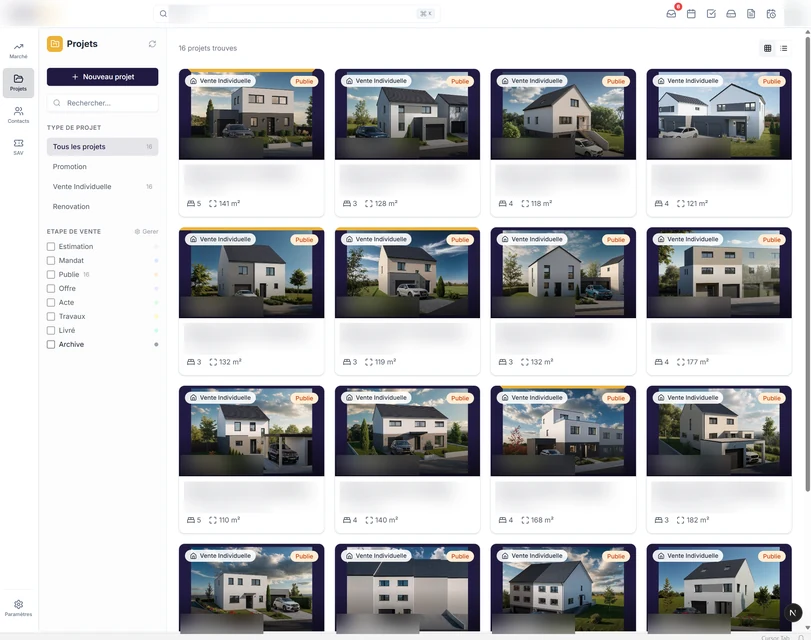Click the round N avatar button
Viewport: 811px width, 640px height.
pyautogui.click(x=793, y=613)
